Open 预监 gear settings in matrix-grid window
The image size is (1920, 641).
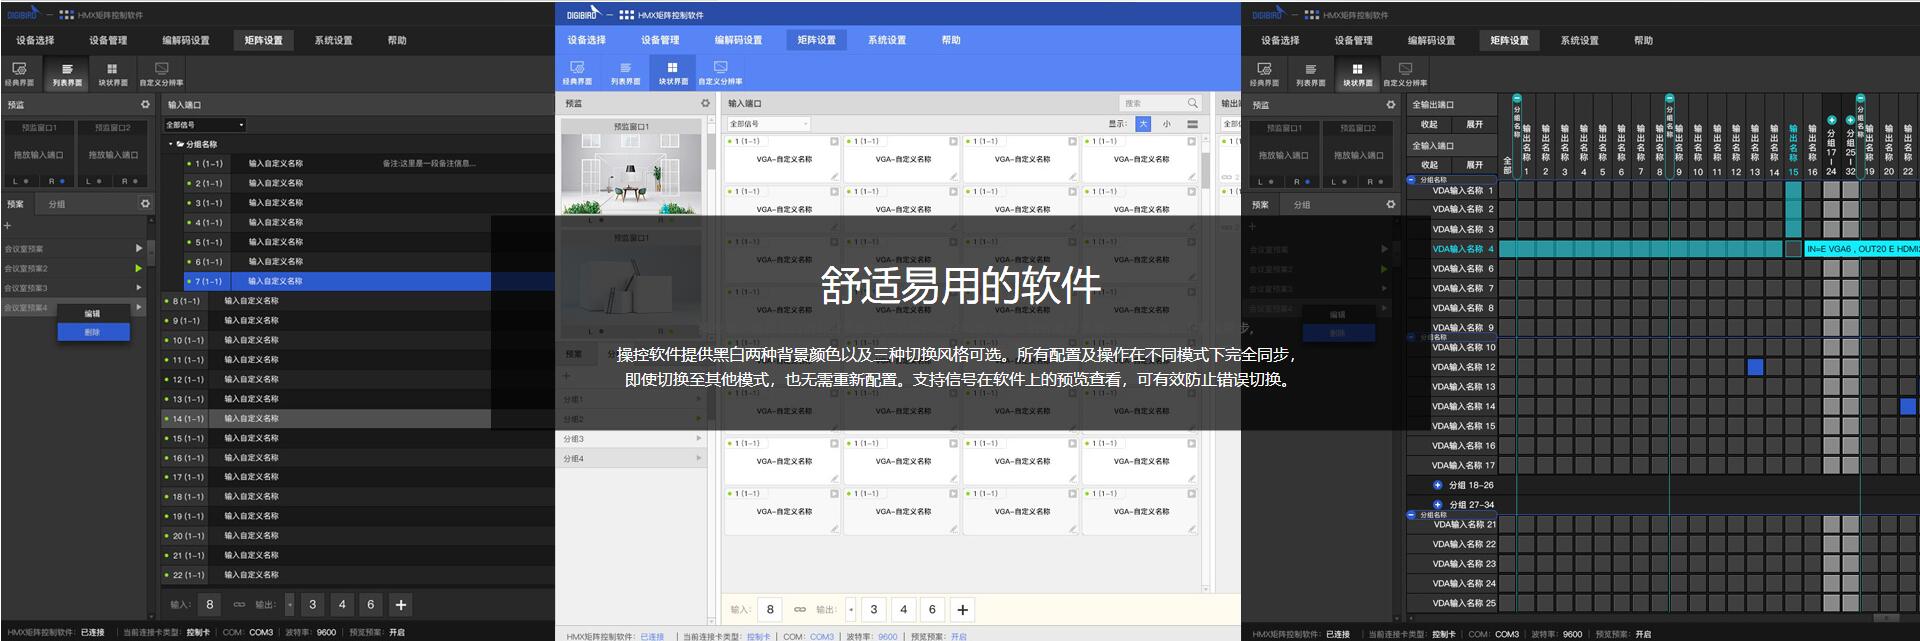coord(1391,104)
